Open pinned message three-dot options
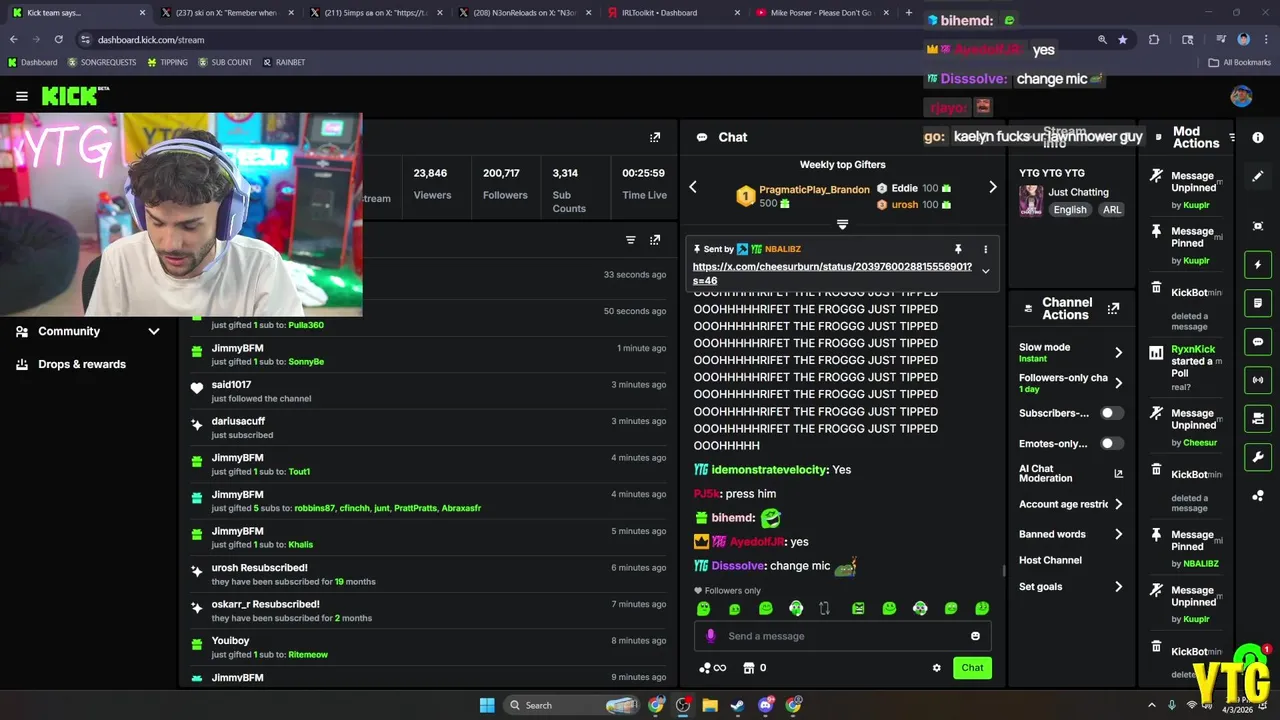 click(x=985, y=249)
